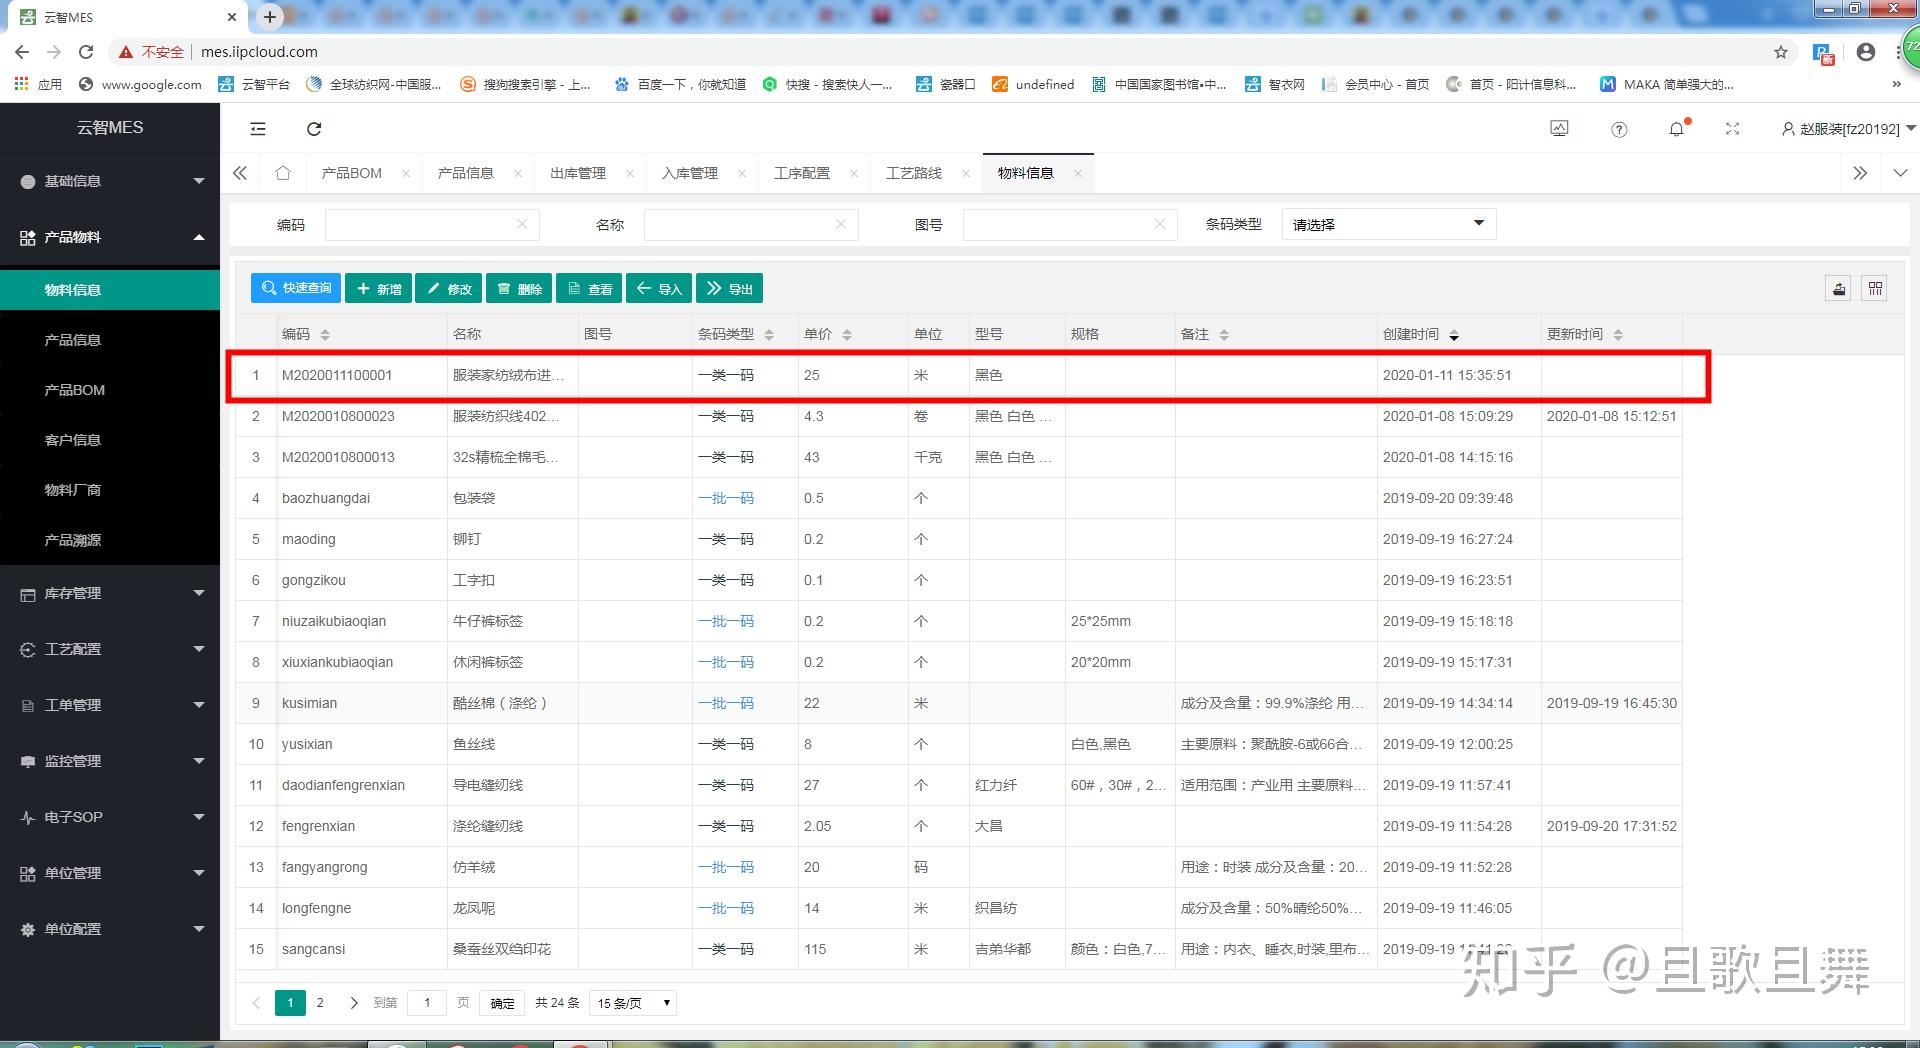Sort by 条码类型 column
The image size is (1920, 1048).
point(769,335)
